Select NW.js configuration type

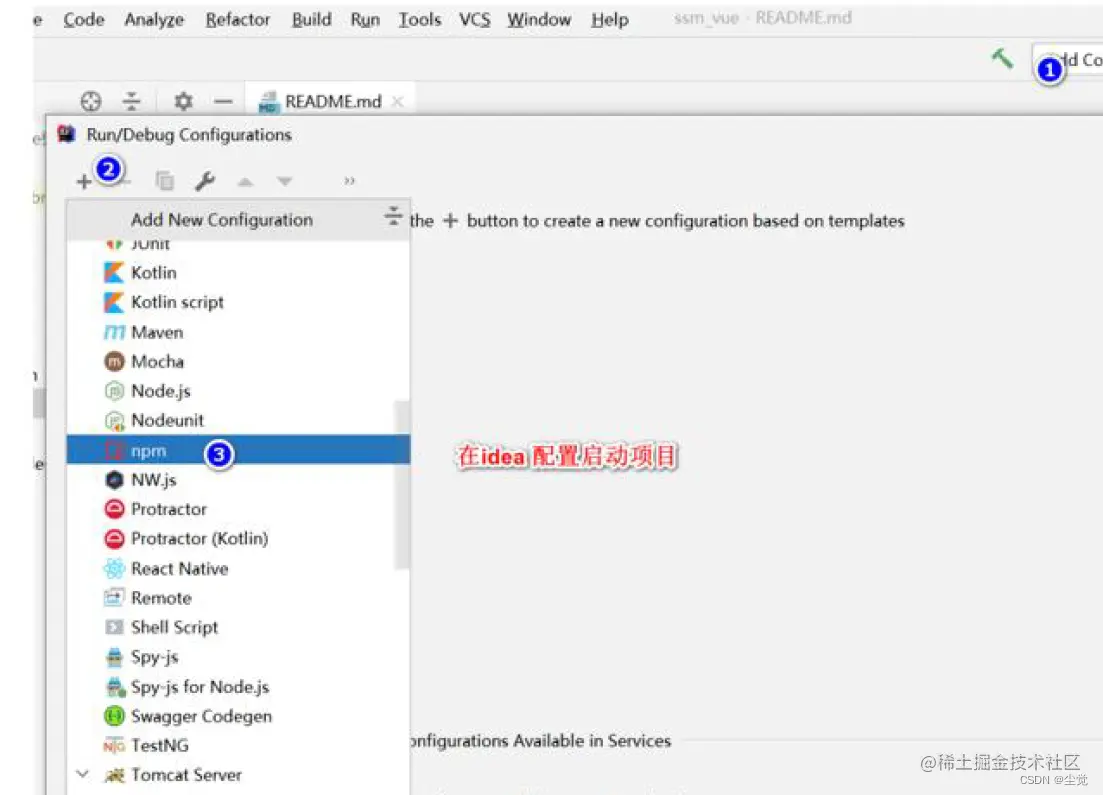[238, 480]
